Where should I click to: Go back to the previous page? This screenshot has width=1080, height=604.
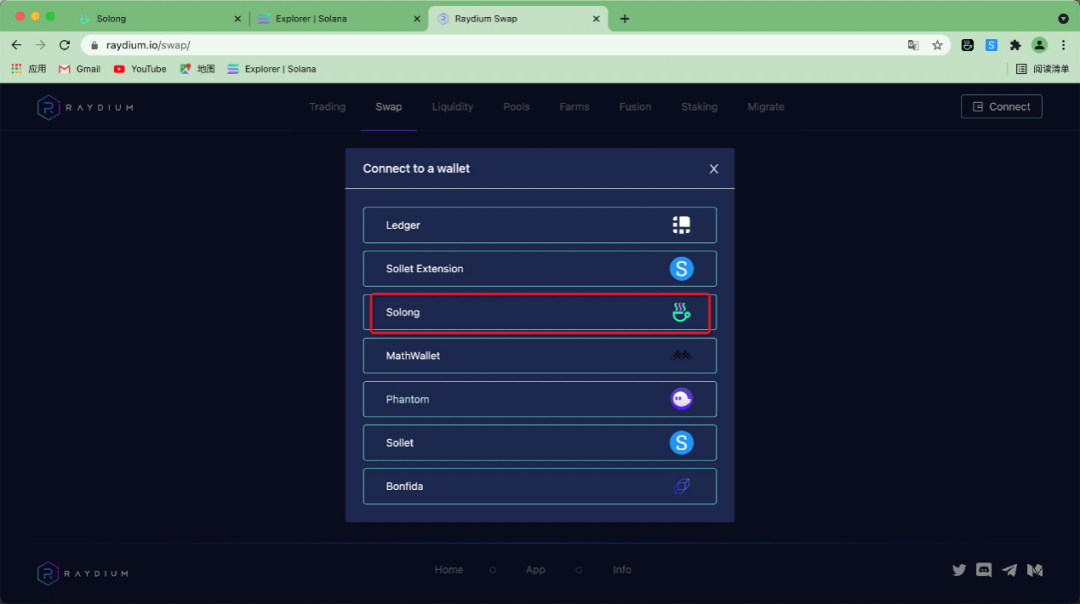pos(17,45)
